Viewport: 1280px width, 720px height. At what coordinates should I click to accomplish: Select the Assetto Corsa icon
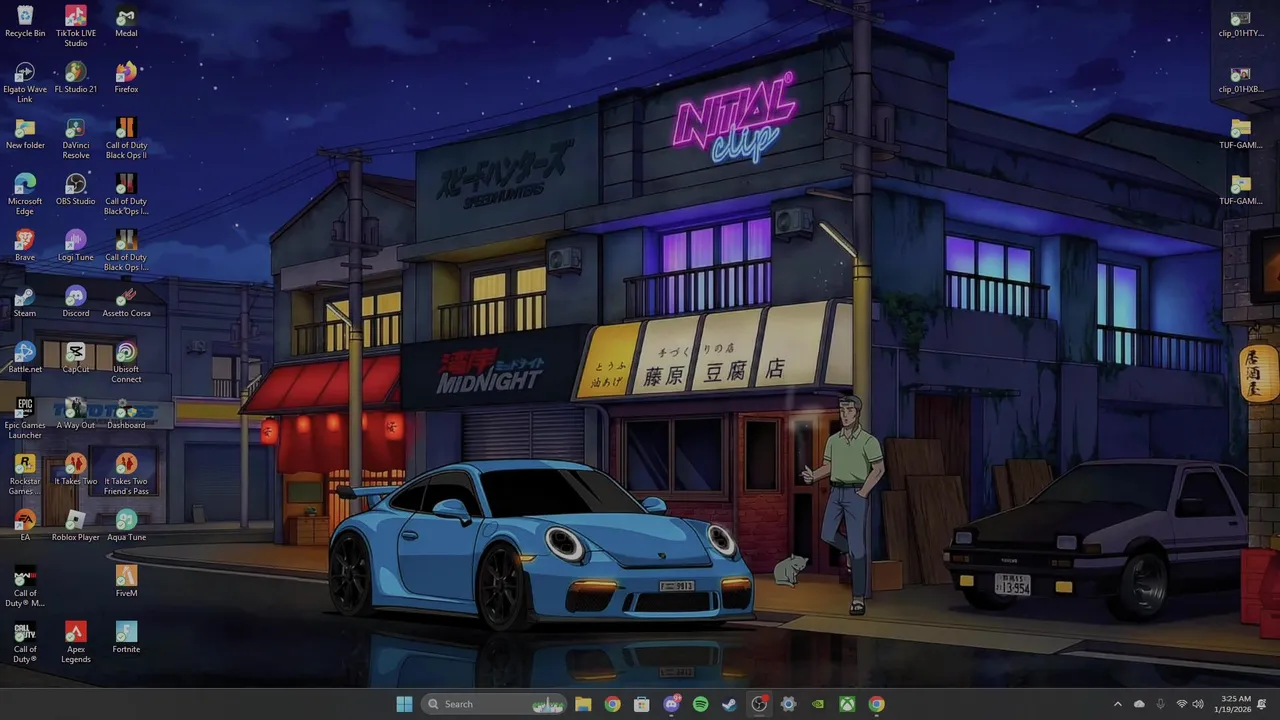pyautogui.click(x=126, y=302)
